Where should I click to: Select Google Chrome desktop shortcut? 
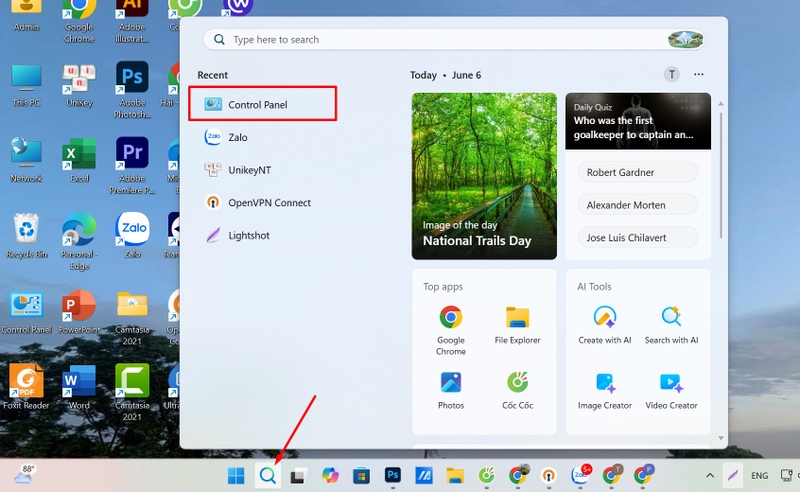tap(79, 21)
